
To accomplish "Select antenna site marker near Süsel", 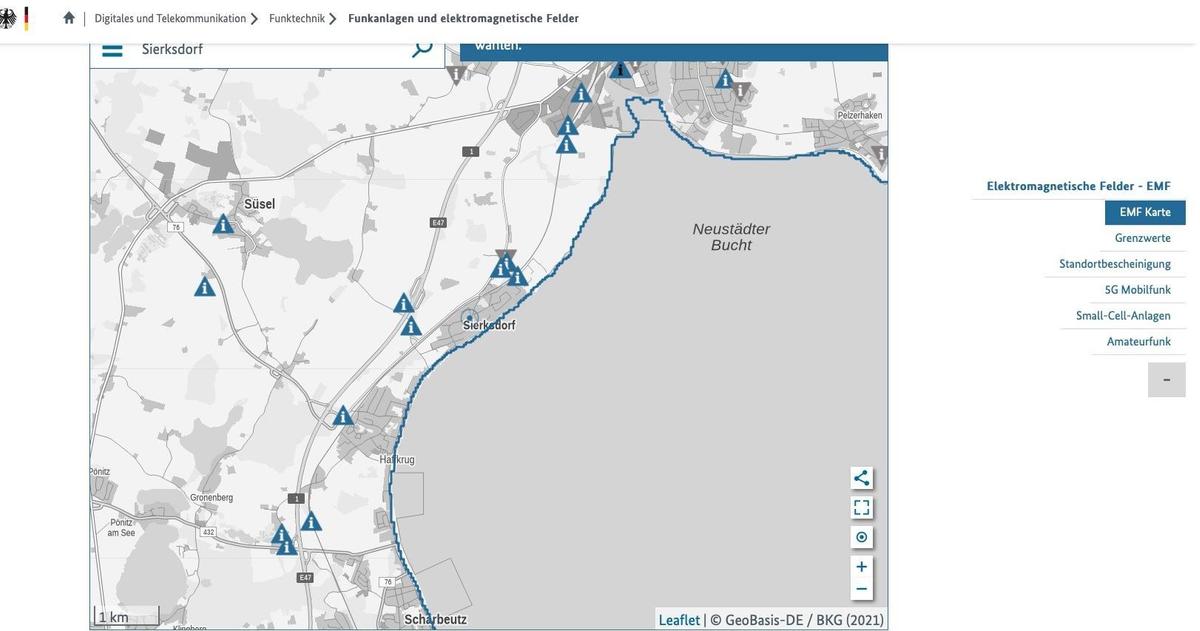I will coord(223,224).
